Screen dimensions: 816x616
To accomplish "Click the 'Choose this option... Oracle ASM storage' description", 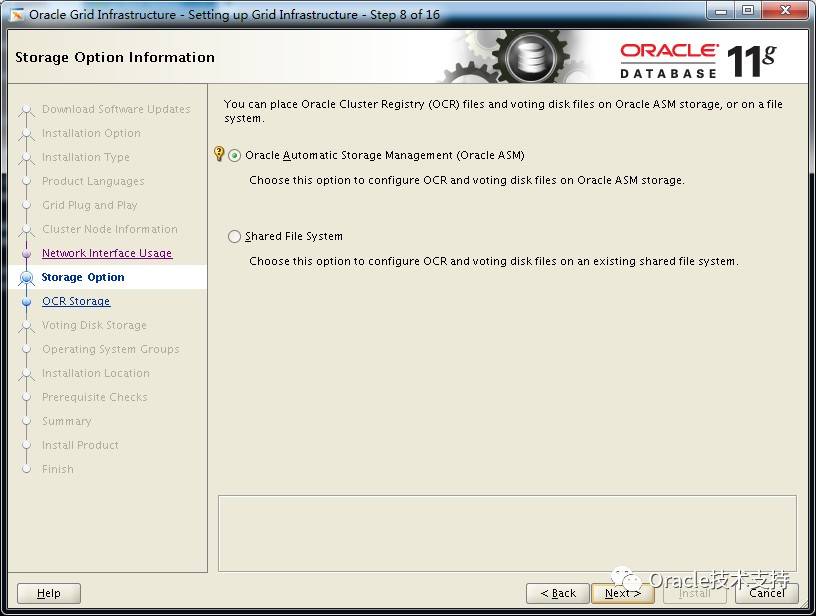I will coord(467,180).
